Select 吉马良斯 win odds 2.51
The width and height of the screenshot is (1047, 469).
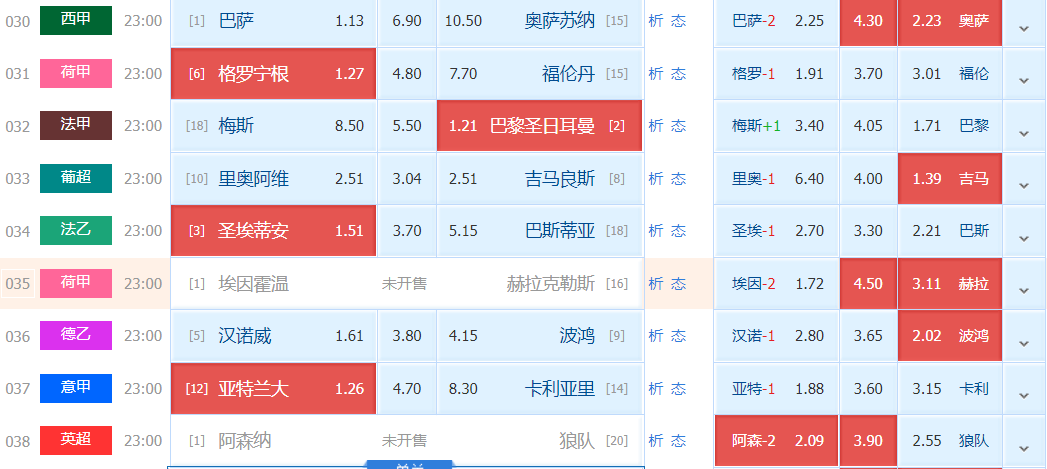[x=540, y=178]
